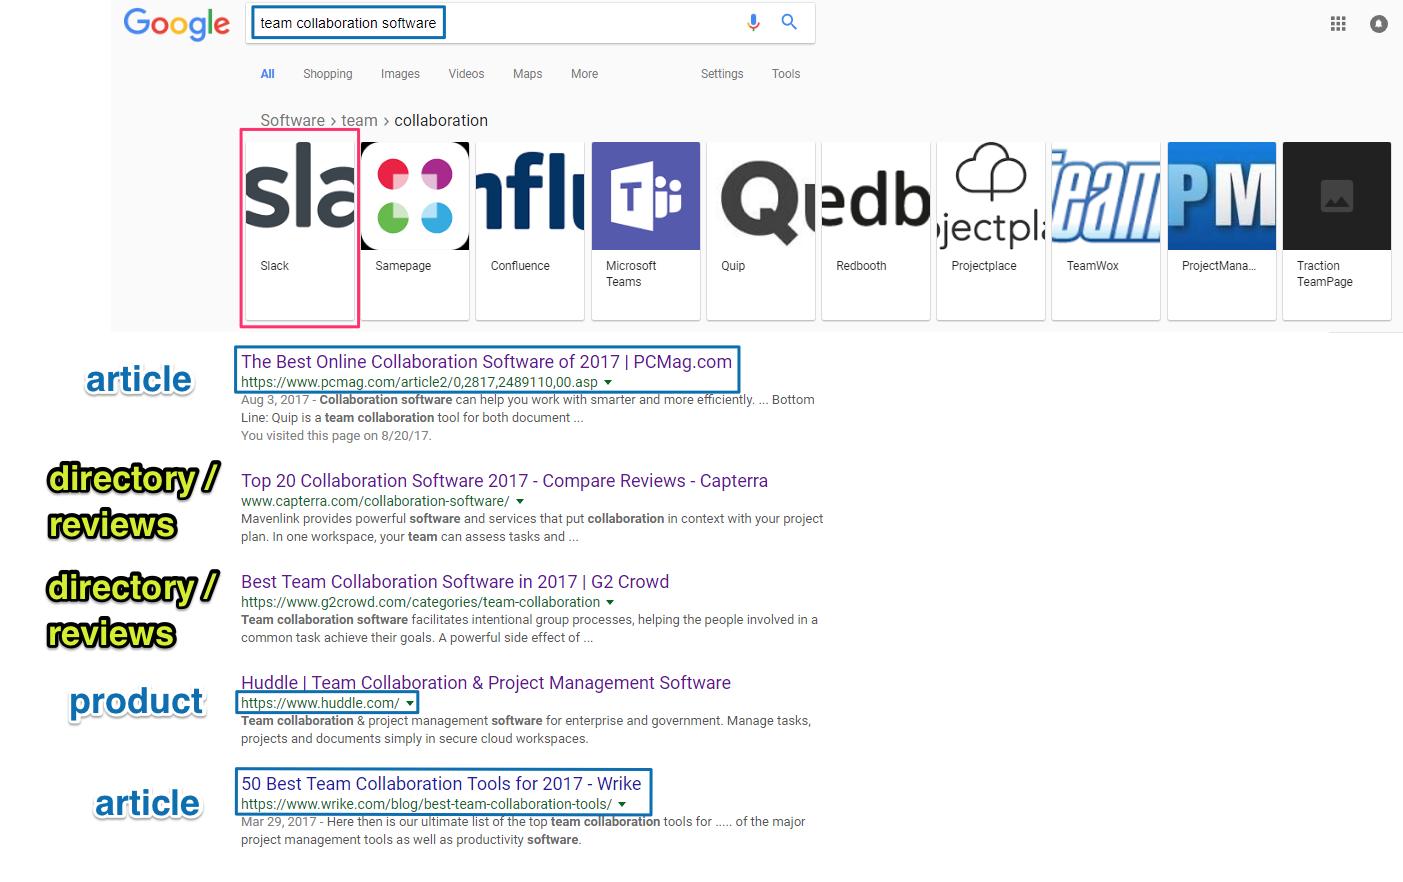Start voice search with the microphone icon
1403x882 pixels.
pyautogui.click(x=753, y=22)
